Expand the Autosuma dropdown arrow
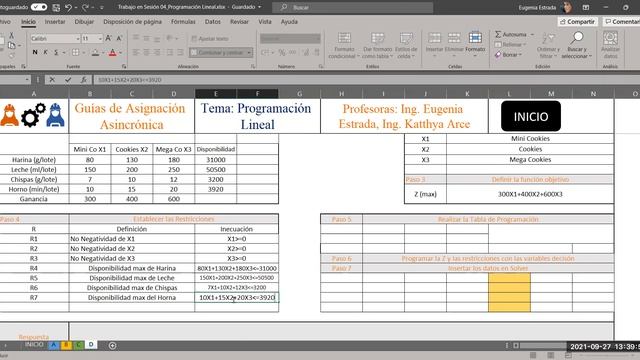This screenshot has width=640, height=360. point(532,34)
